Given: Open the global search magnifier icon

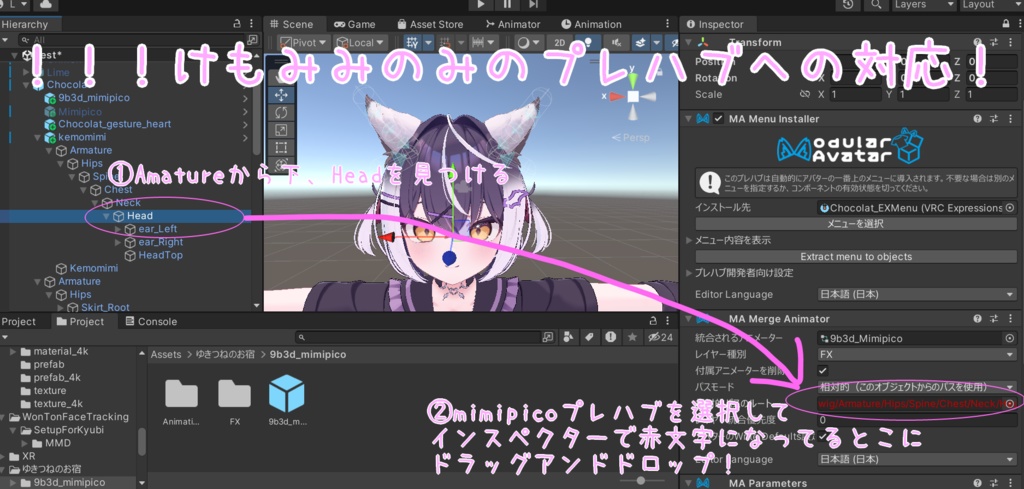Looking at the screenshot, I should [875, 5].
